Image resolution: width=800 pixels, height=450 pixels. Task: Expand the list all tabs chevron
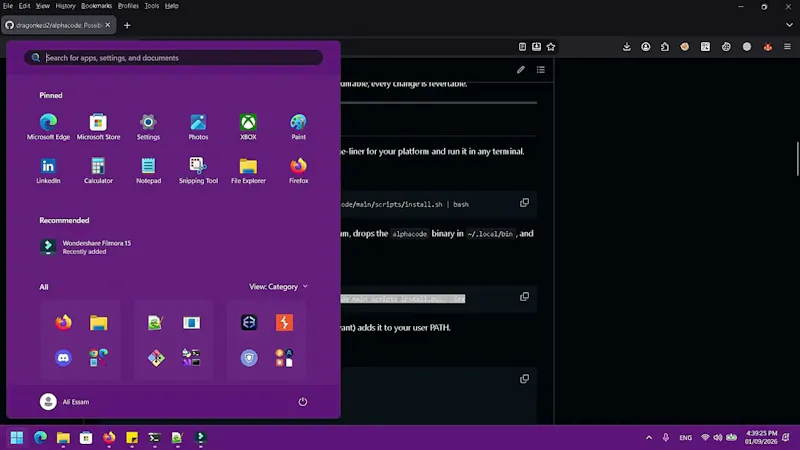coord(789,25)
